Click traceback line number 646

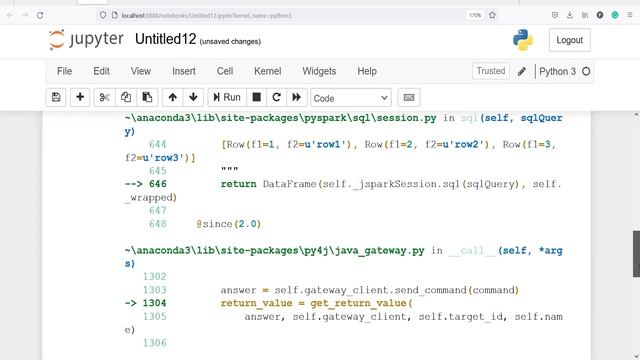coord(158,184)
